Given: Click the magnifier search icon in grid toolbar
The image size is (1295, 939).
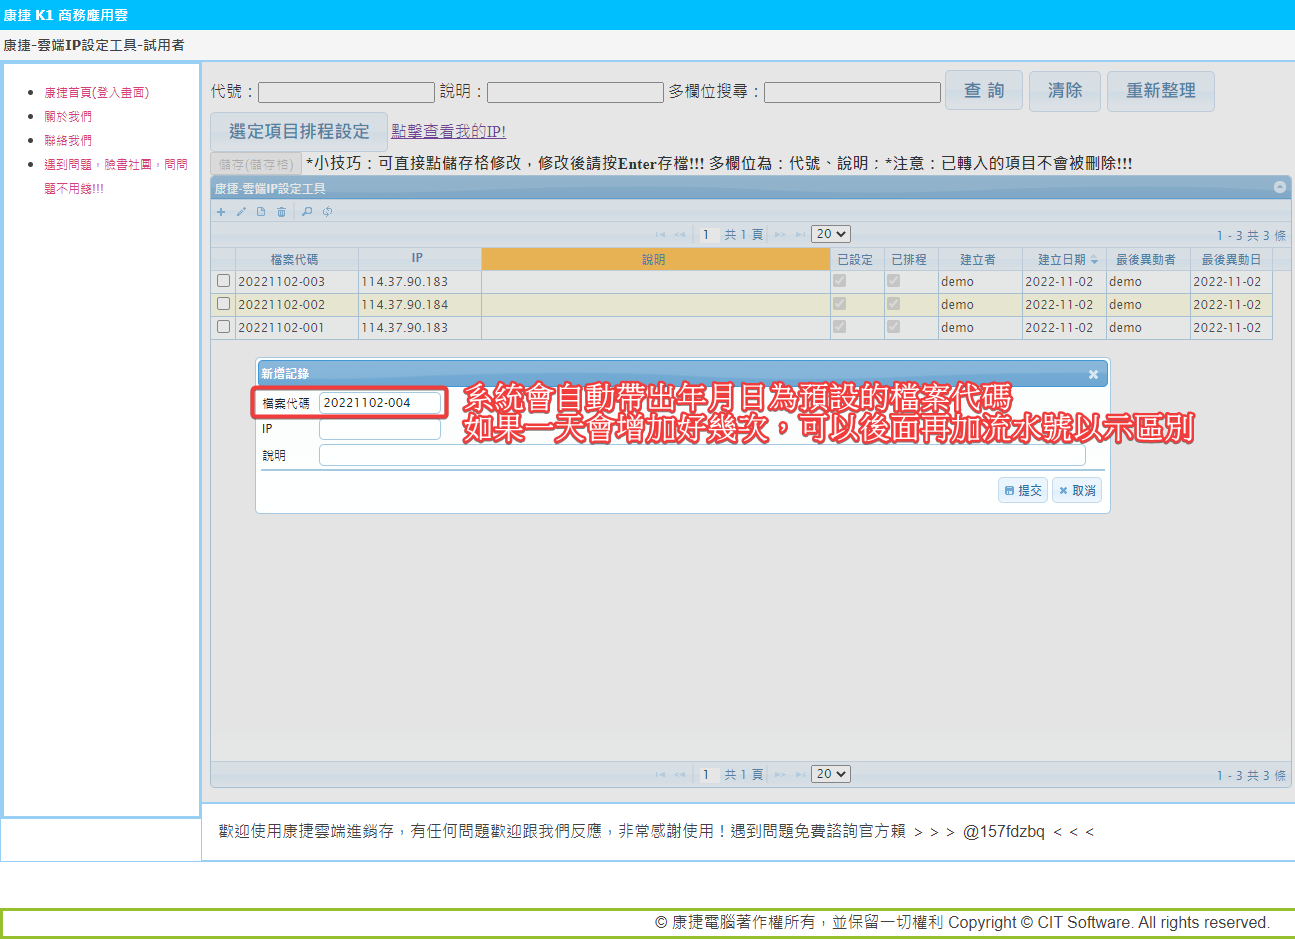Looking at the screenshot, I should (x=307, y=212).
